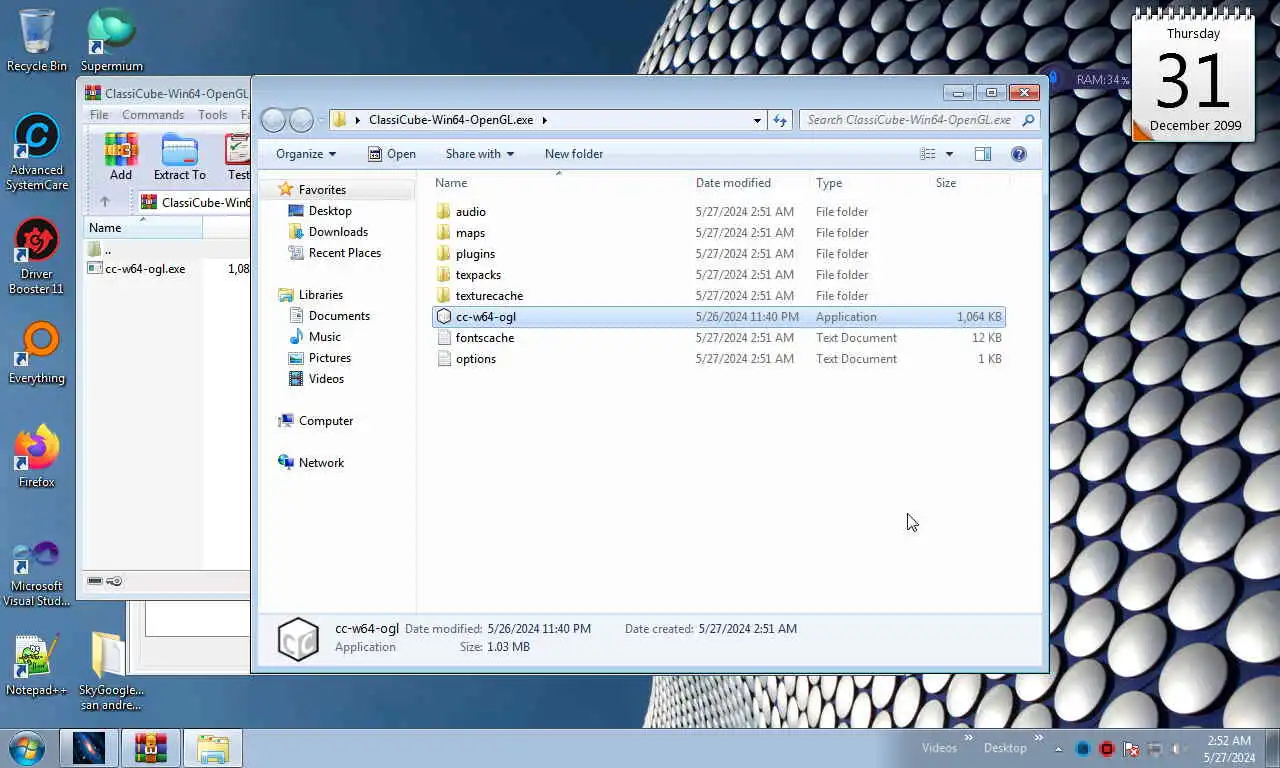
Task: Open the WinRAR File menu
Action: point(99,115)
